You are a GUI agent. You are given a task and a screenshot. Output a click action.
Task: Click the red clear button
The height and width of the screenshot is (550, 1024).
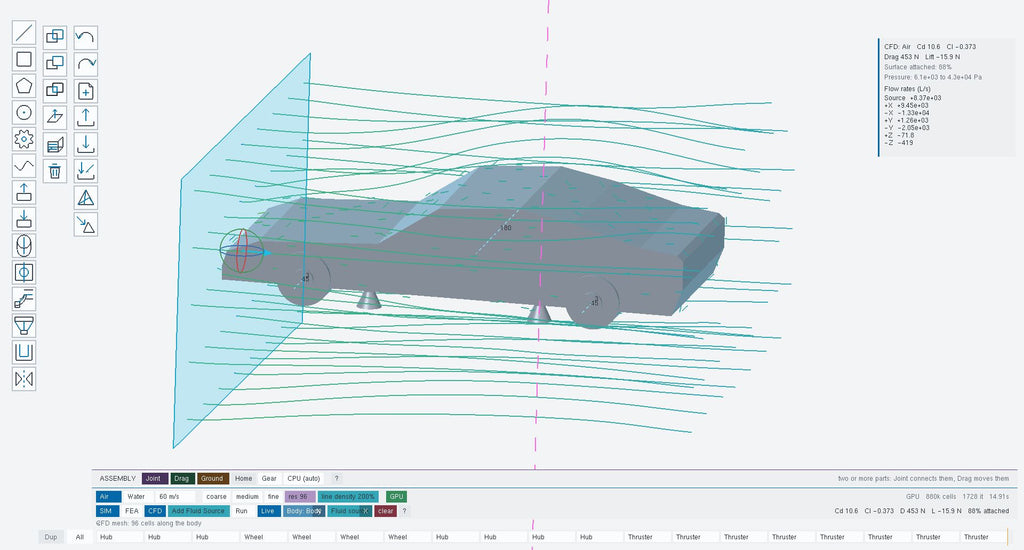(385, 511)
